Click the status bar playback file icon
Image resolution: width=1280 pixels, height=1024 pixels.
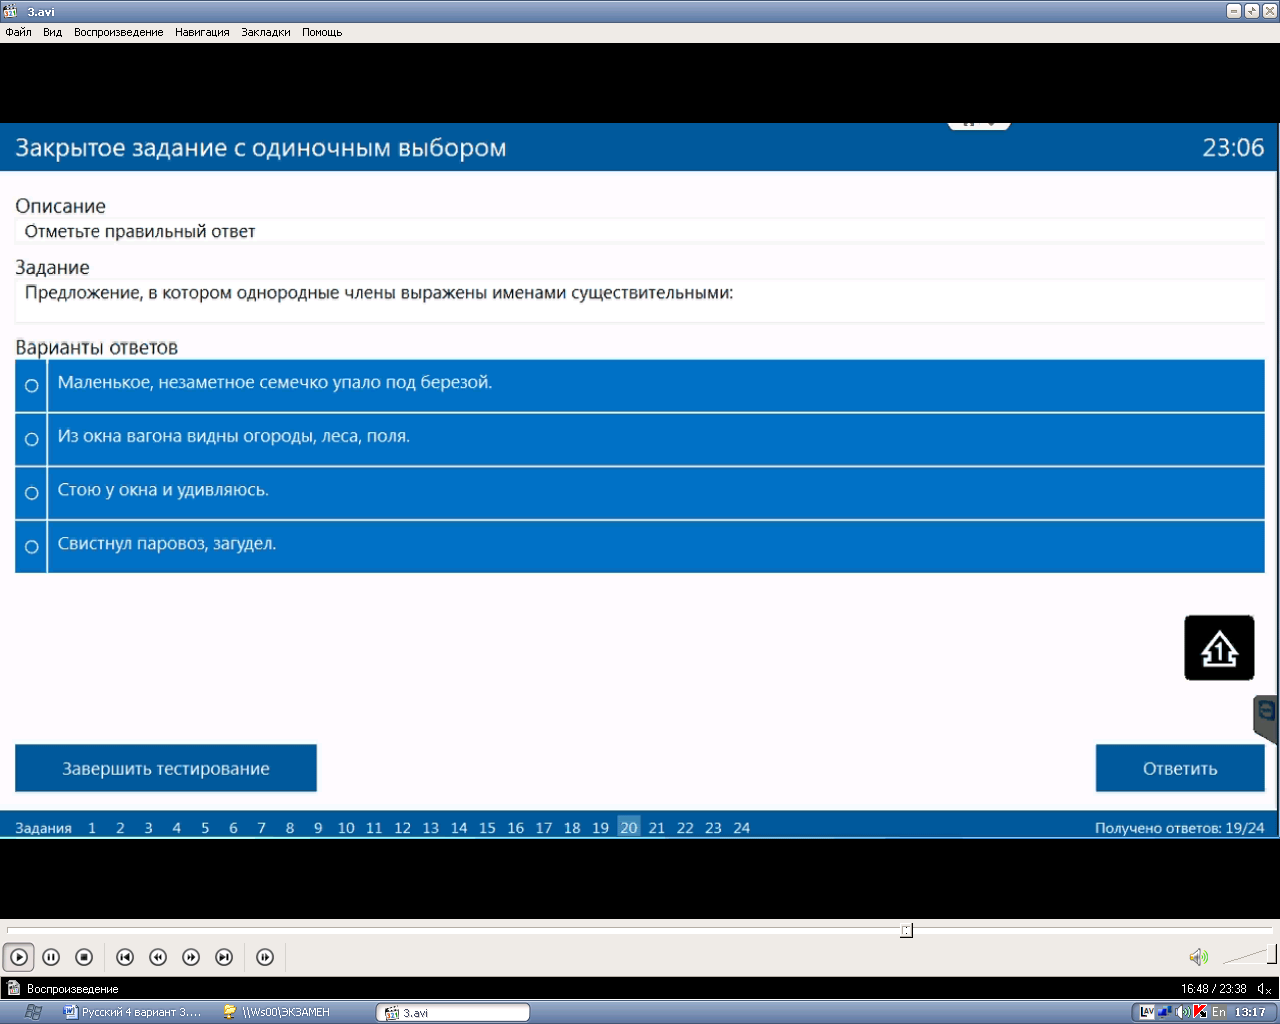tap(13, 989)
